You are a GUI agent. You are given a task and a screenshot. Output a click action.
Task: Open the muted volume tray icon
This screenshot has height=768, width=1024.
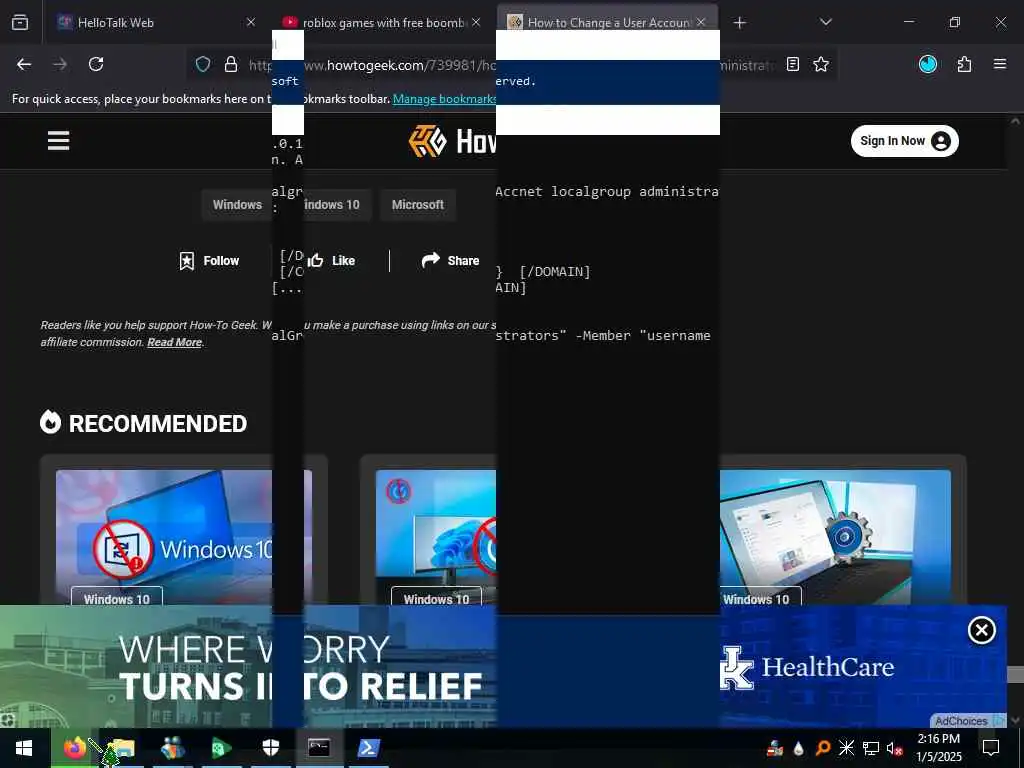pyautogui.click(x=894, y=748)
